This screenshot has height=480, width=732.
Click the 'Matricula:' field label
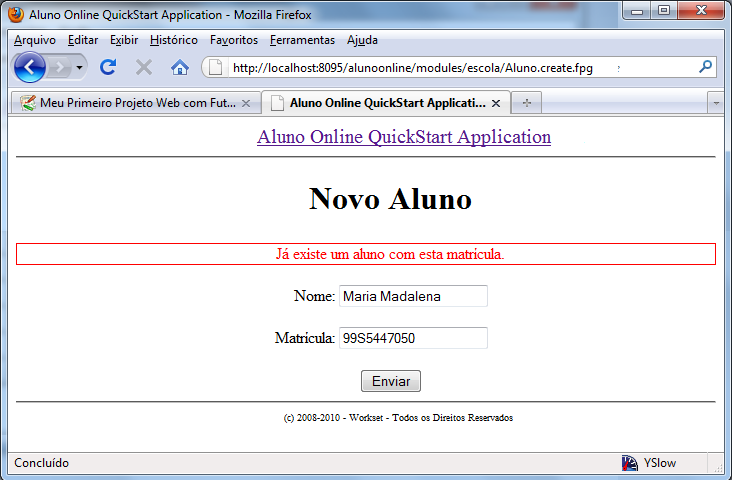[305, 338]
